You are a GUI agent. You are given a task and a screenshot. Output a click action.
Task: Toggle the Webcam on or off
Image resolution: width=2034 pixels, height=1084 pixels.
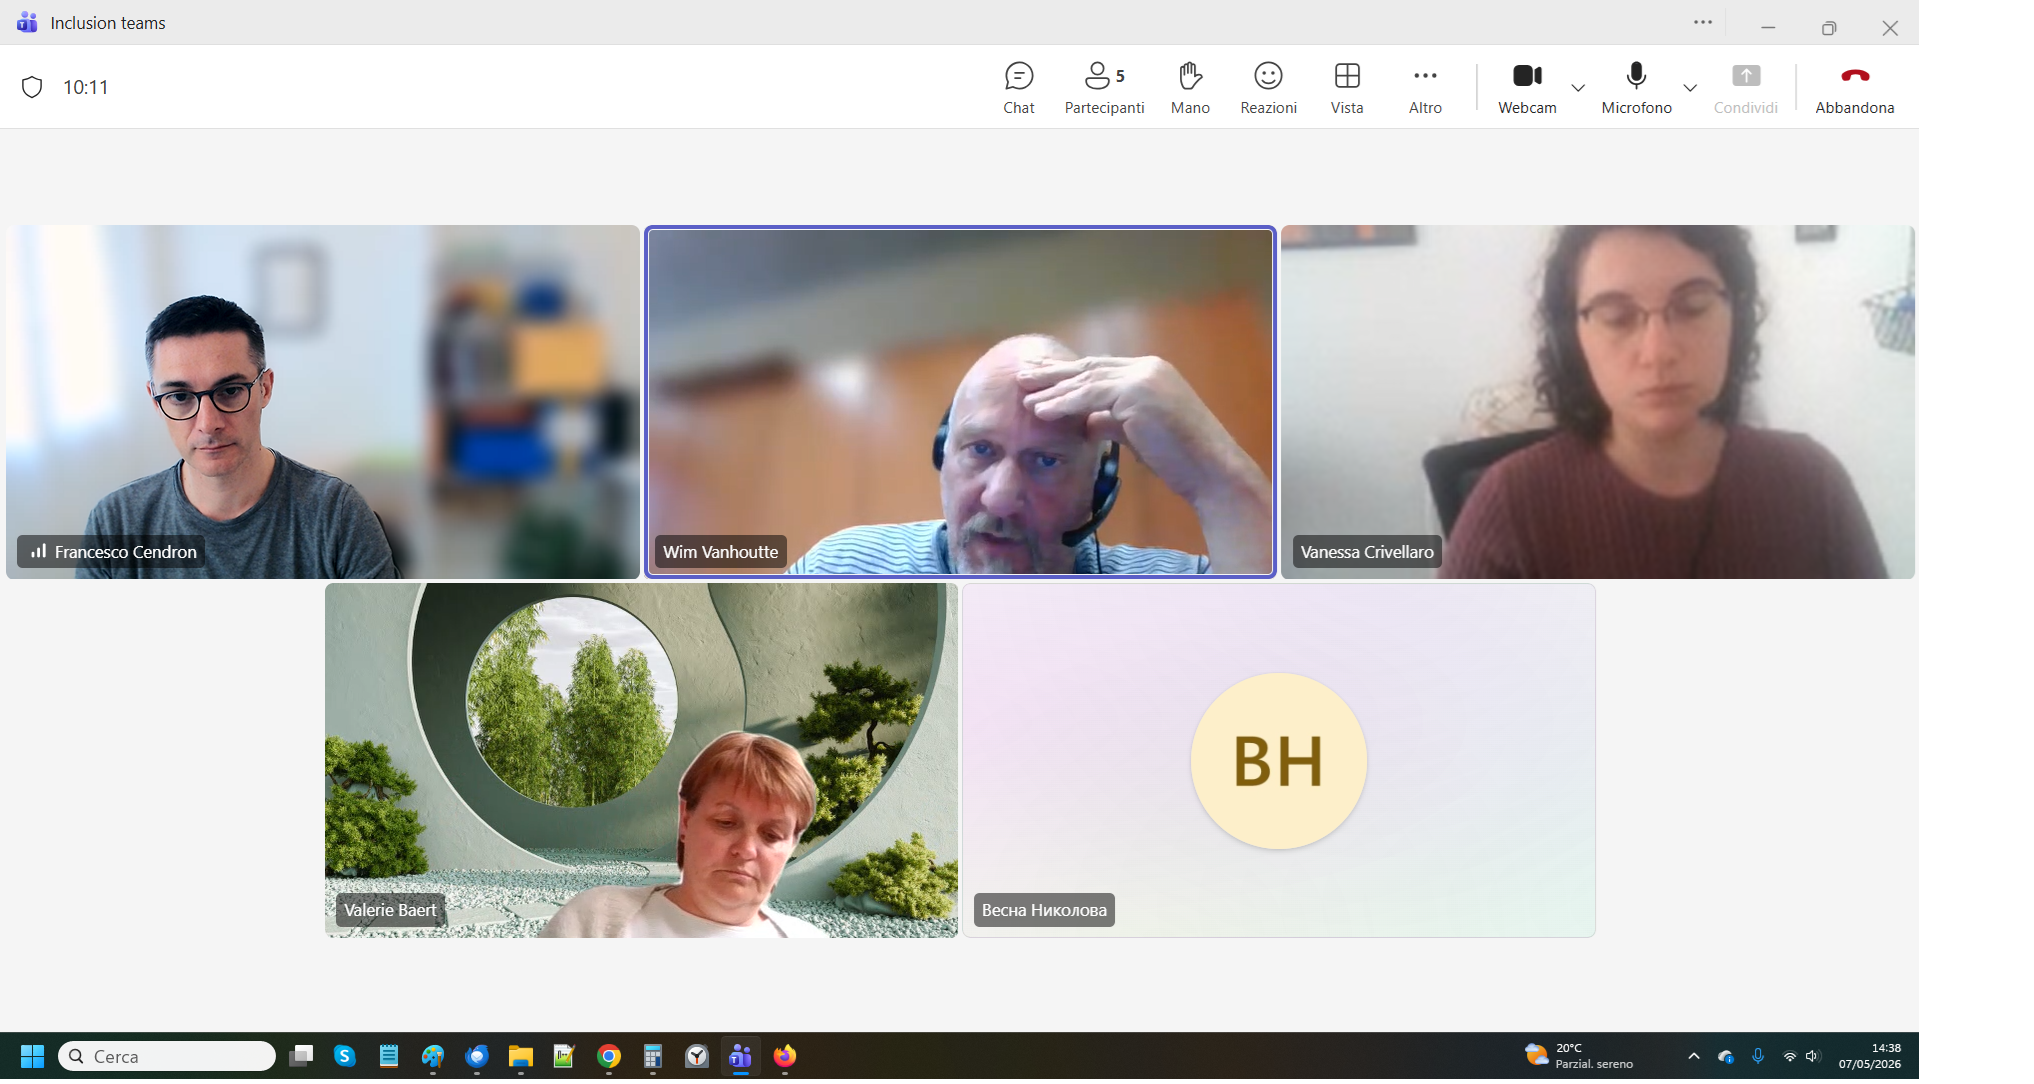click(1527, 88)
